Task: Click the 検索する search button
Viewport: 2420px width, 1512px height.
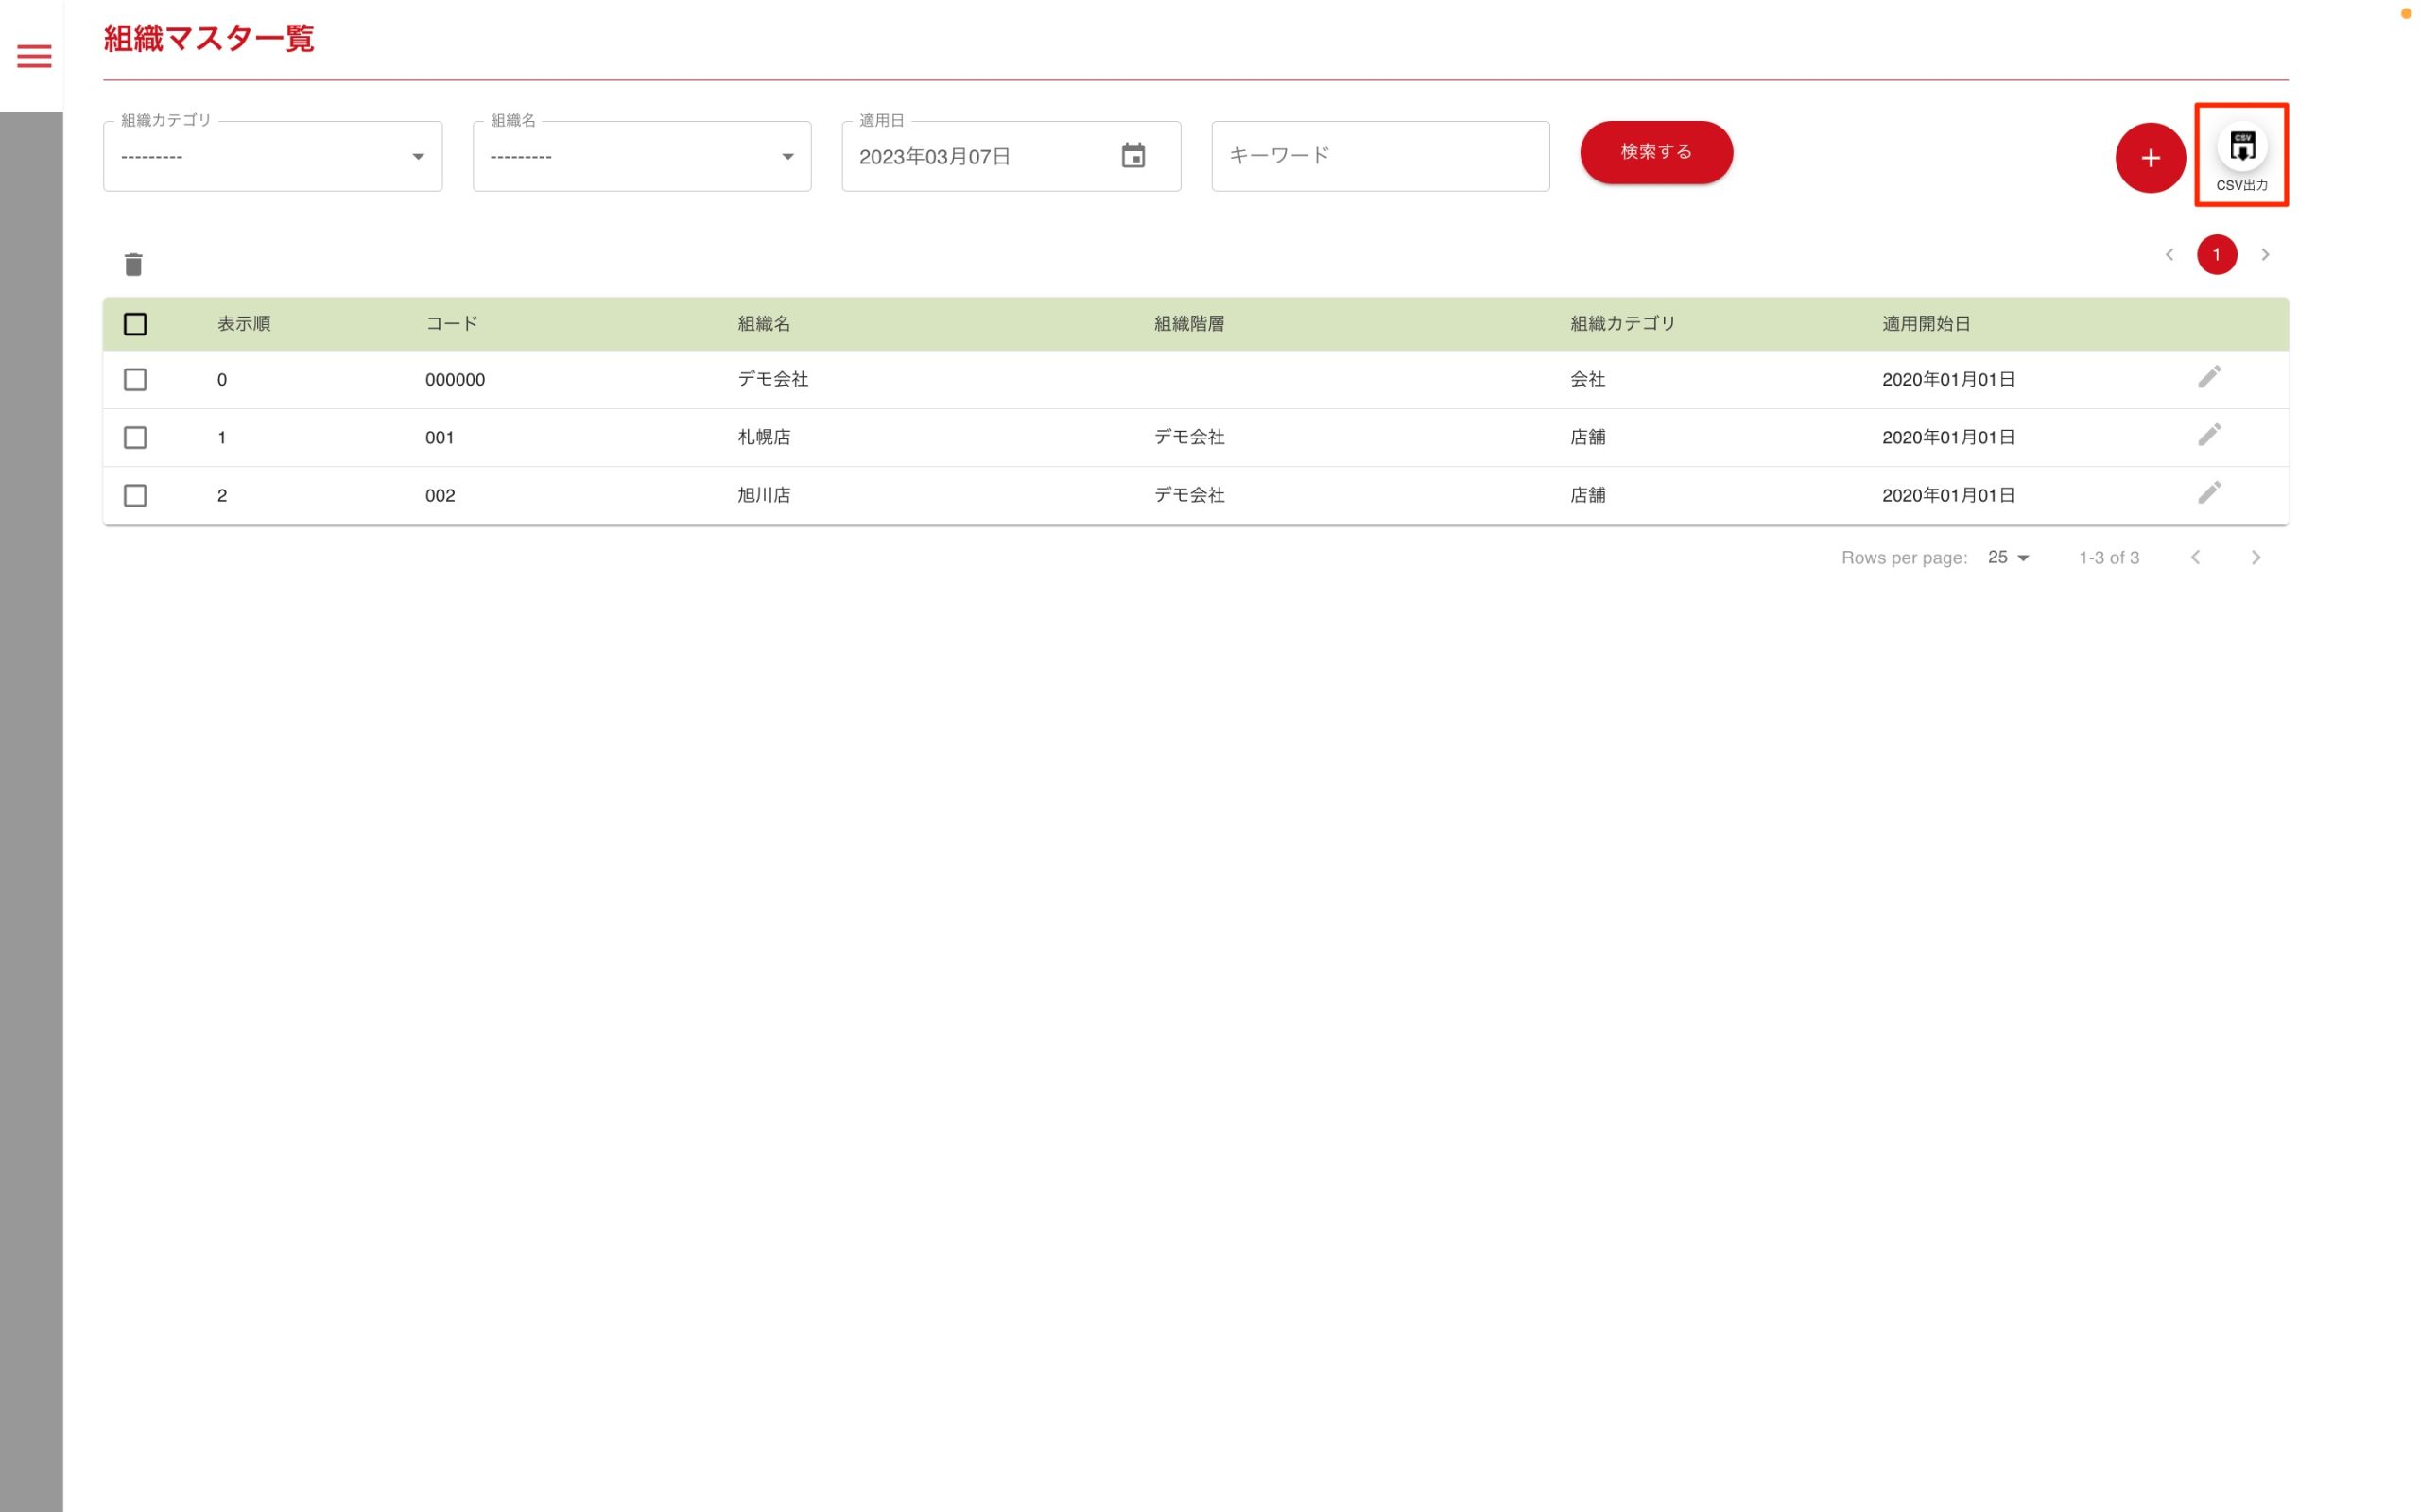Action: coord(1655,152)
